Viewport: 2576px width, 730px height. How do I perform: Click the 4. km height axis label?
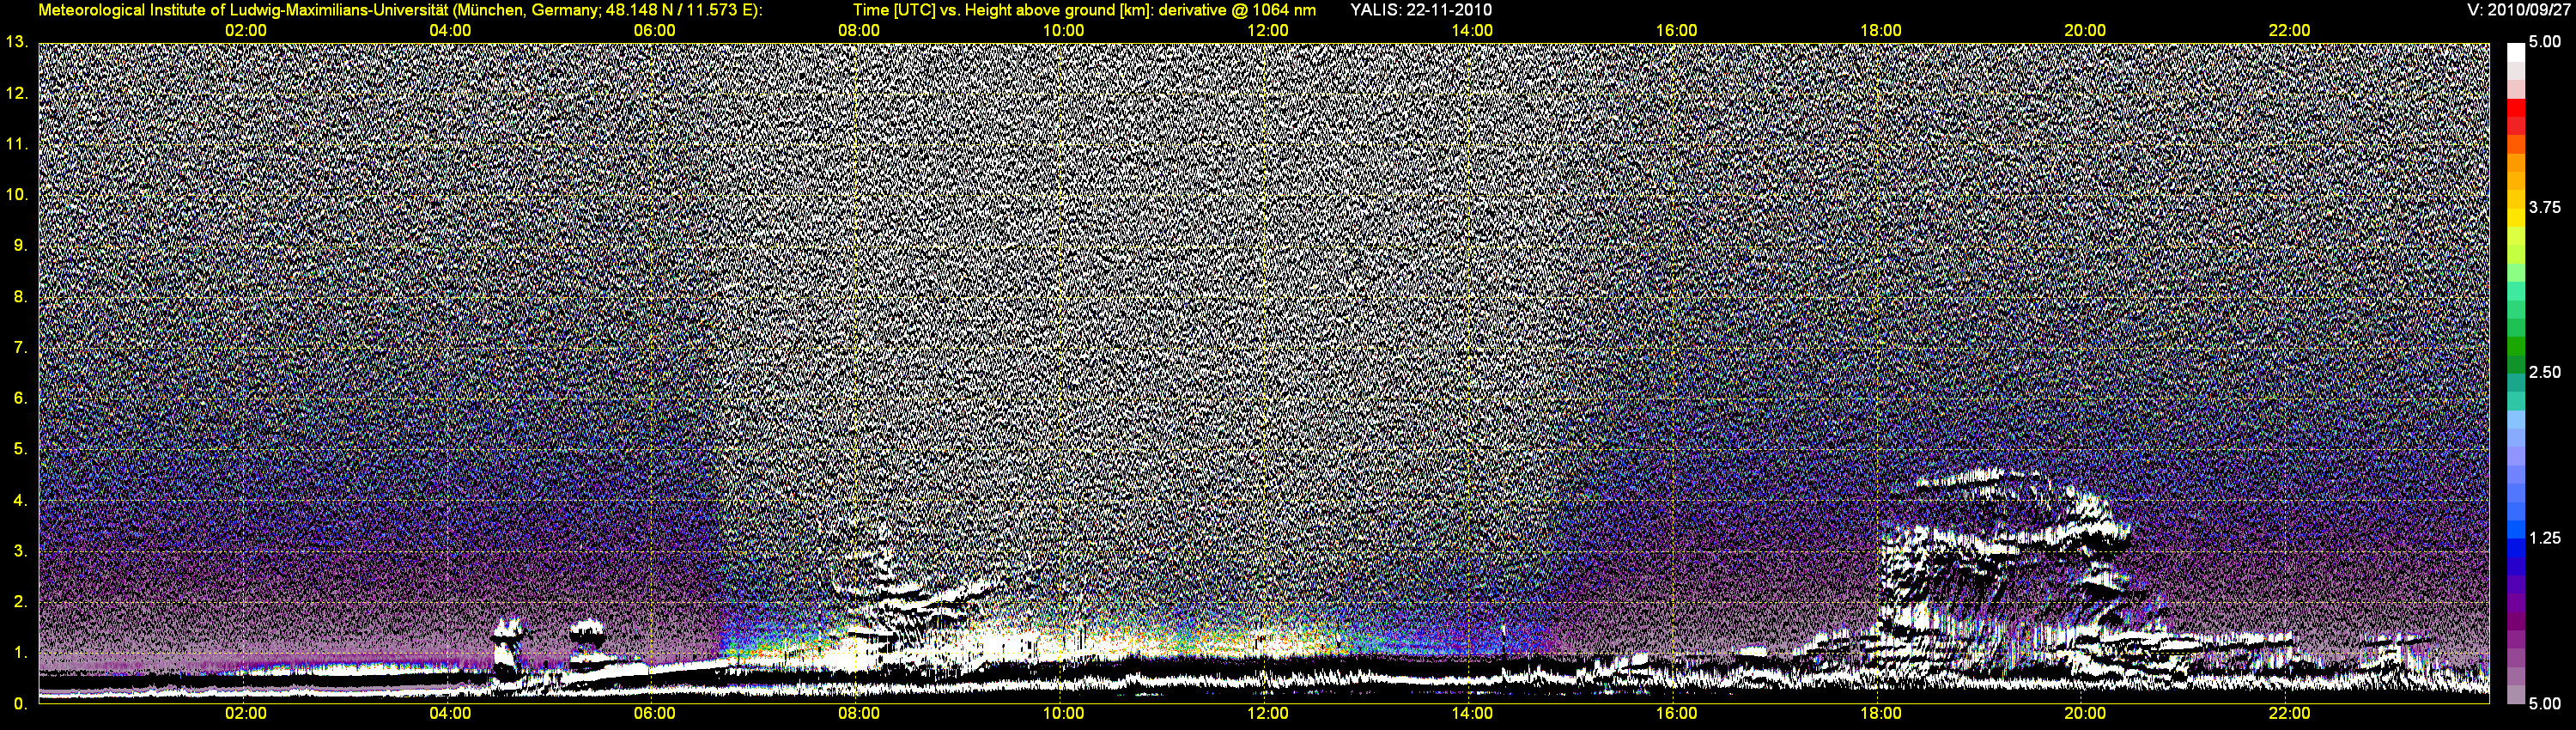pos(20,500)
